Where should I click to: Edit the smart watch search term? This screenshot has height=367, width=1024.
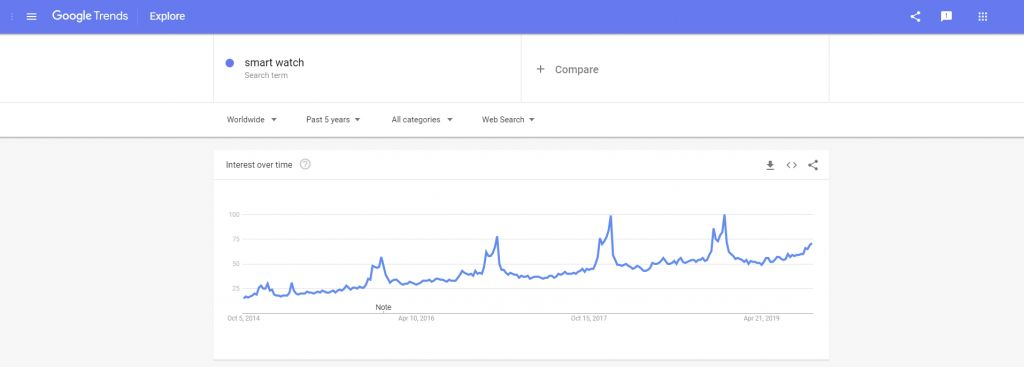click(274, 63)
